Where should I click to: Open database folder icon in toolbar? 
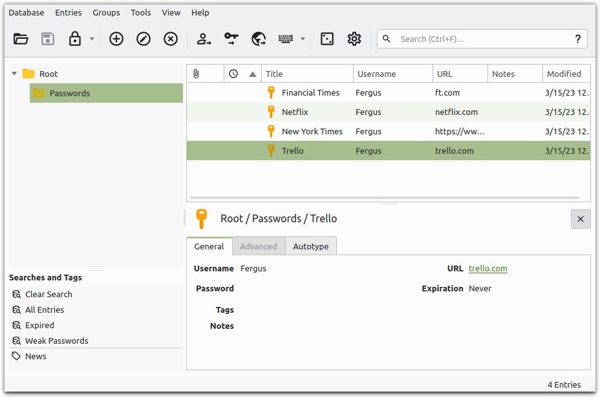(x=21, y=39)
